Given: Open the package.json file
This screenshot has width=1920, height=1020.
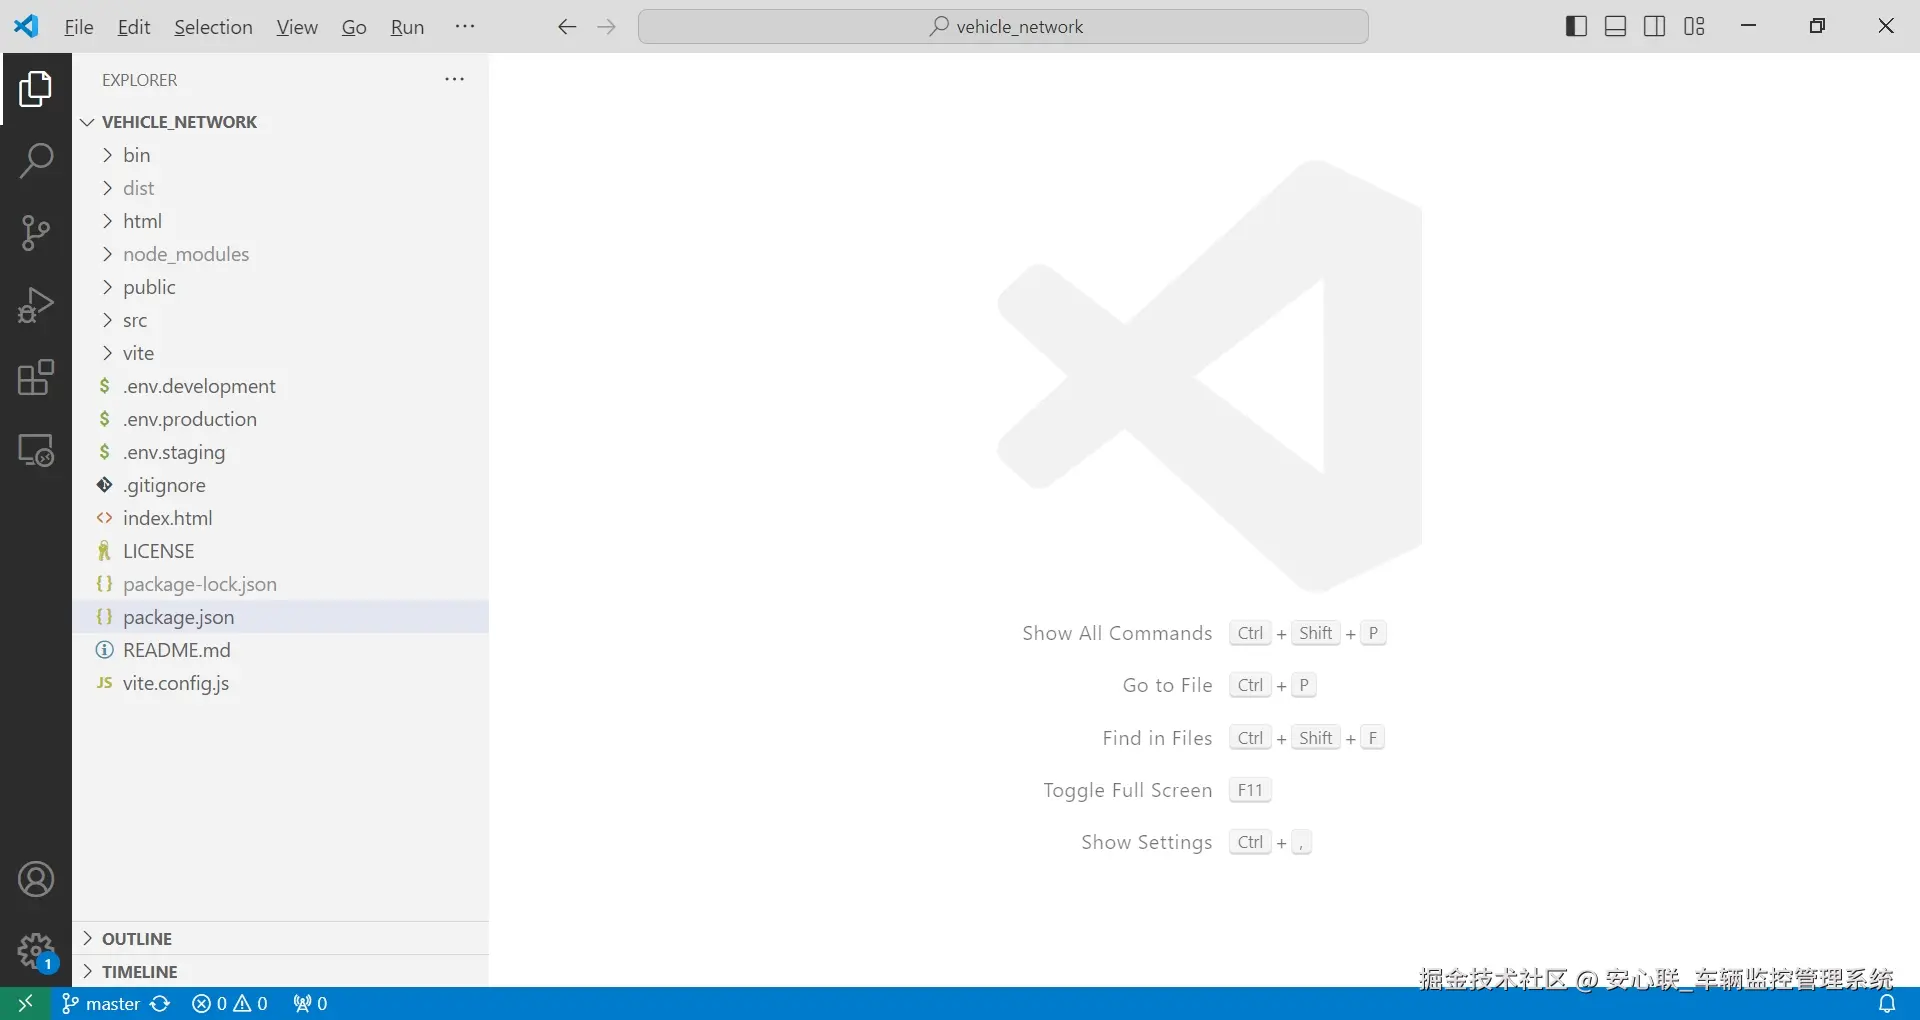Looking at the screenshot, I should [x=281, y=617].
